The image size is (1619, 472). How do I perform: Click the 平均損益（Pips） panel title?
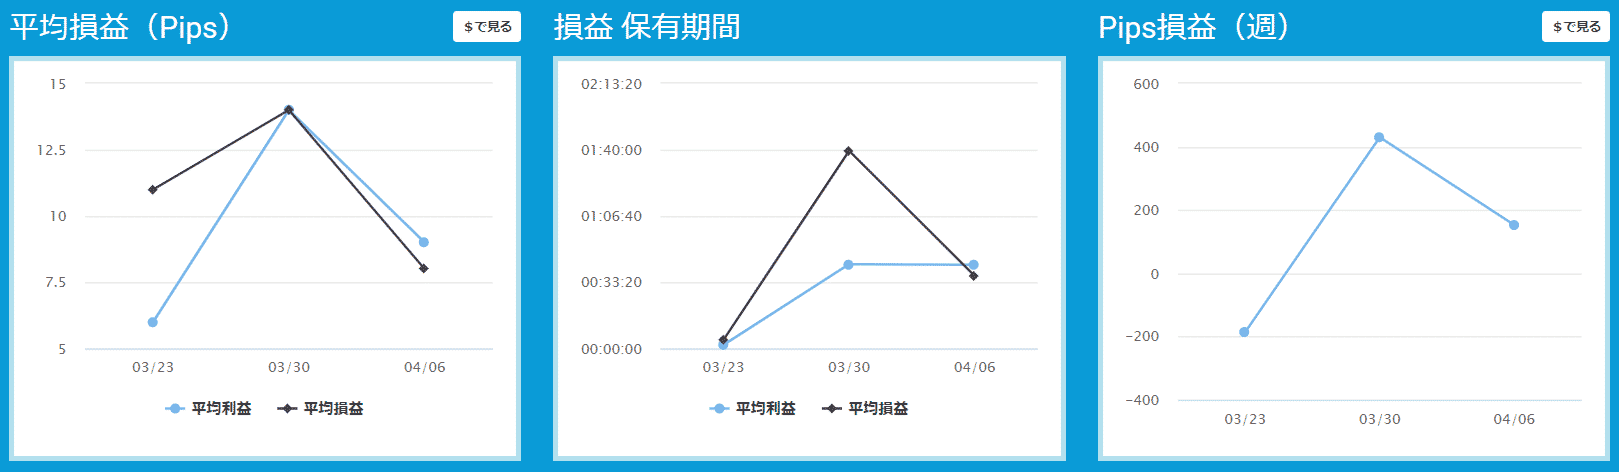(x=121, y=26)
